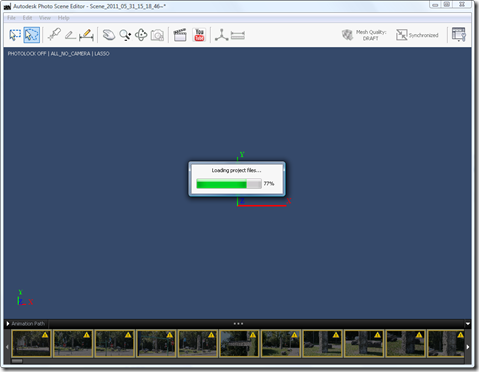This screenshot has width=479, height=372.
Task: Activate the zoom magnifier tool
Action: click(125, 35)
